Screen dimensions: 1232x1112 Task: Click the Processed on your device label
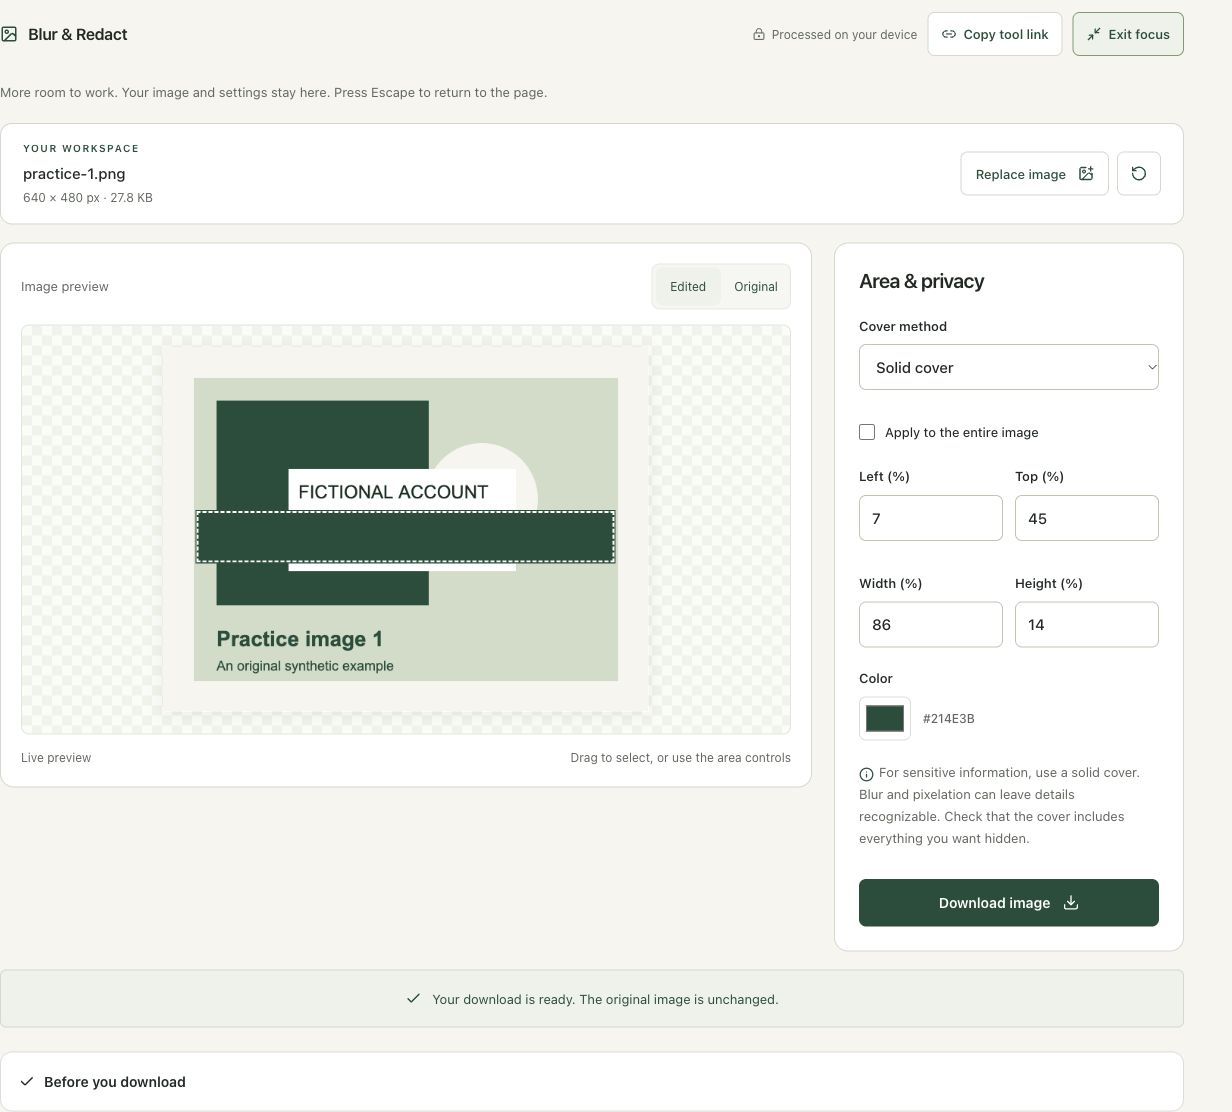[844, 34]
